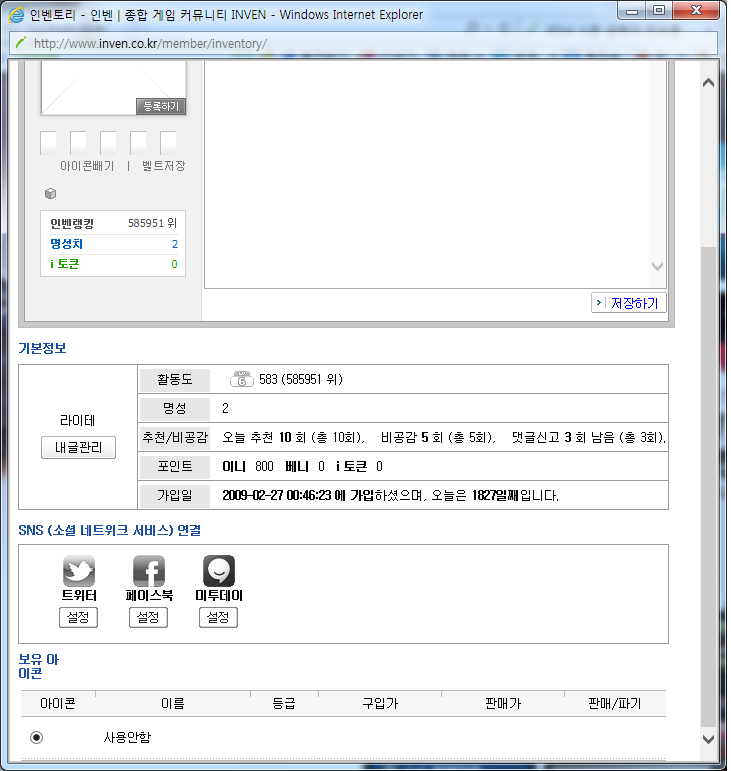Click the 내글관리 button
The width and height of the screenshot is (731, 771).
pyautogui.click(x=78, y=448)
